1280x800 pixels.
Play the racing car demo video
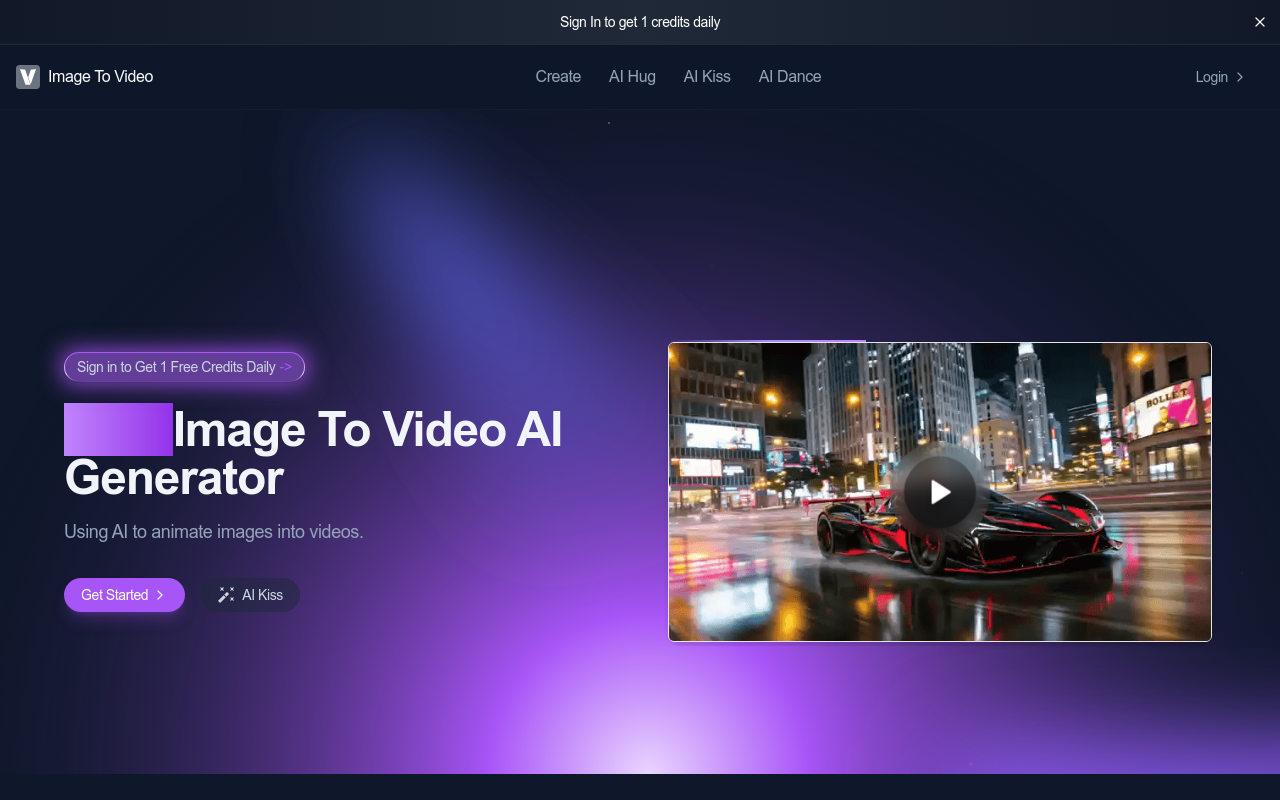pos(940,492)
